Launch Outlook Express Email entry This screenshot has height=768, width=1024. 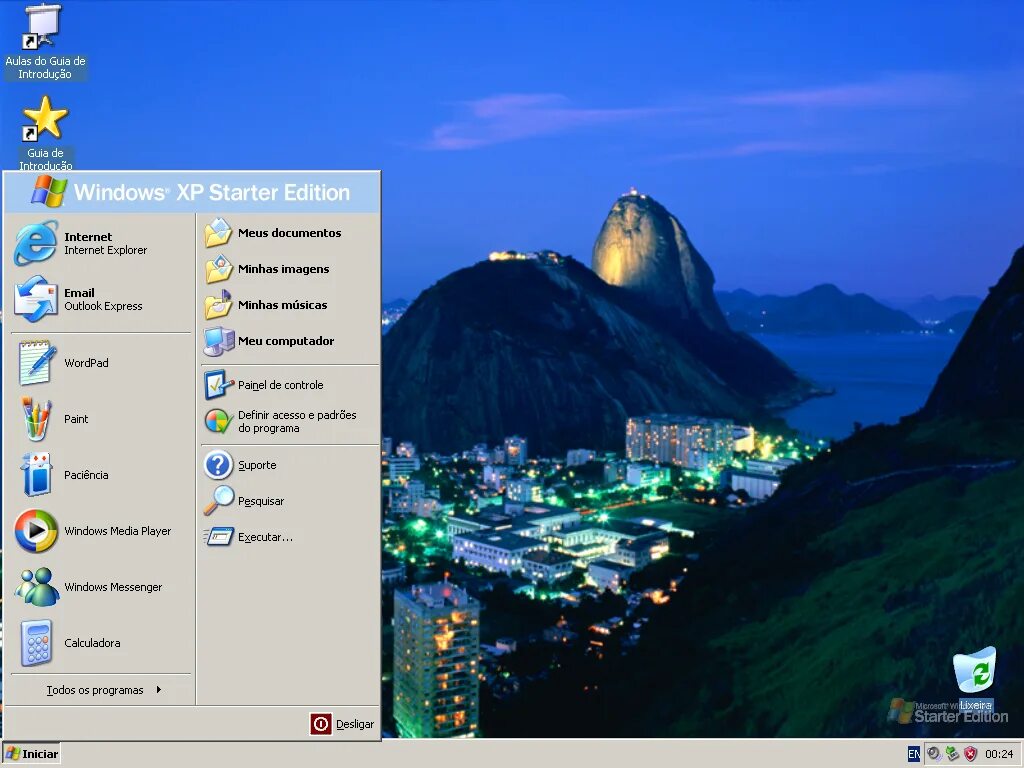pos(99,299)
